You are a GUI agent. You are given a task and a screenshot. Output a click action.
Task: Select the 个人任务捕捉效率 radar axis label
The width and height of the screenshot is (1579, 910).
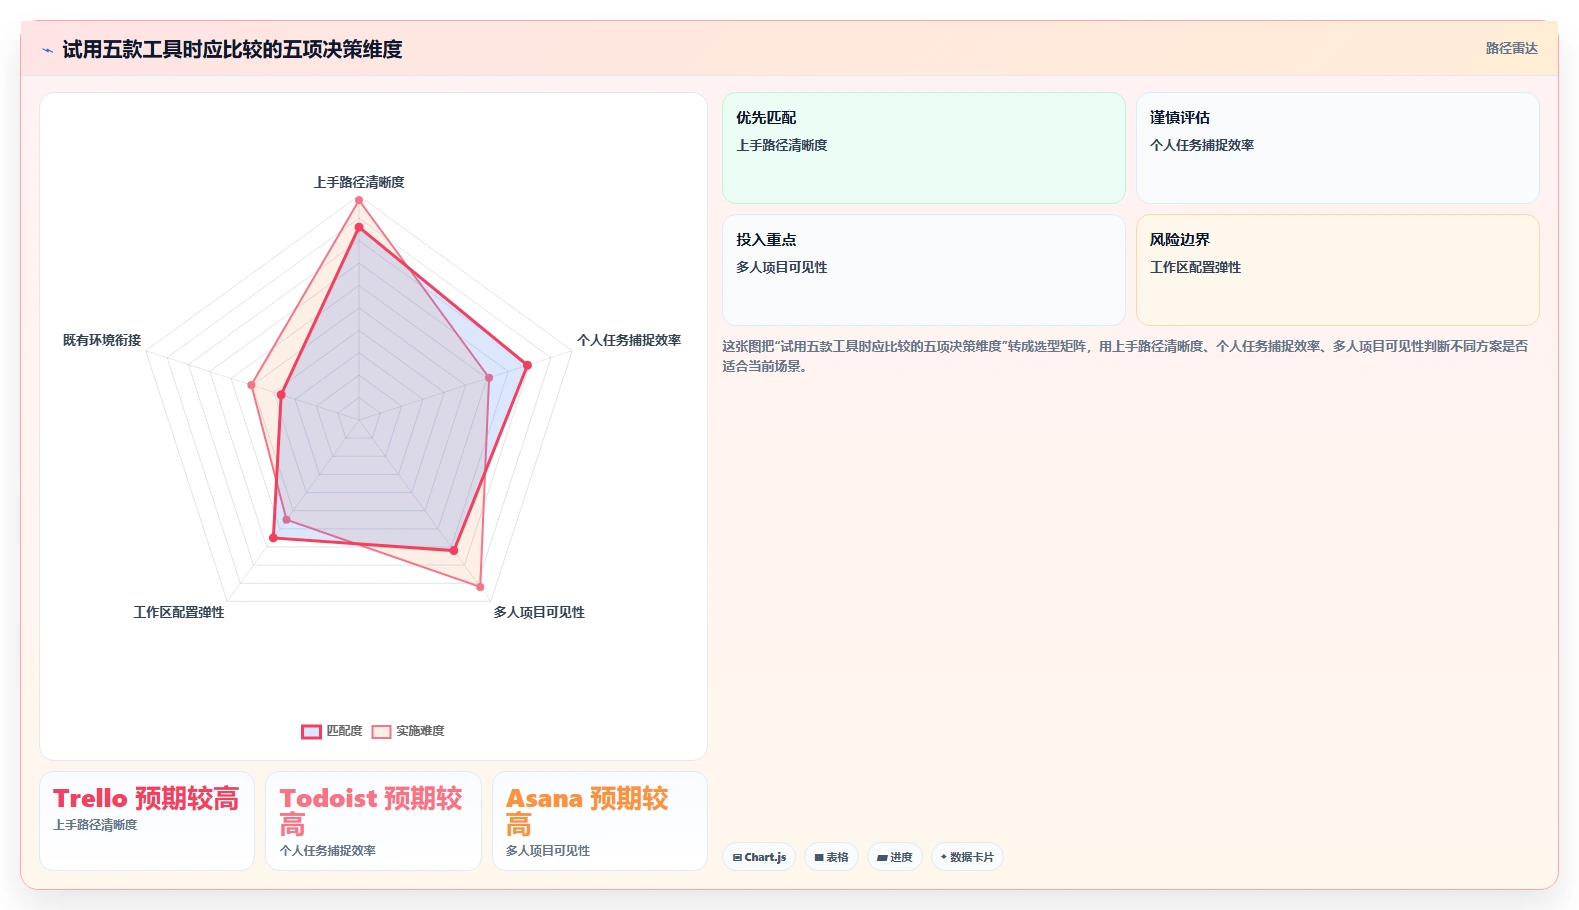[x=629, y=340]
